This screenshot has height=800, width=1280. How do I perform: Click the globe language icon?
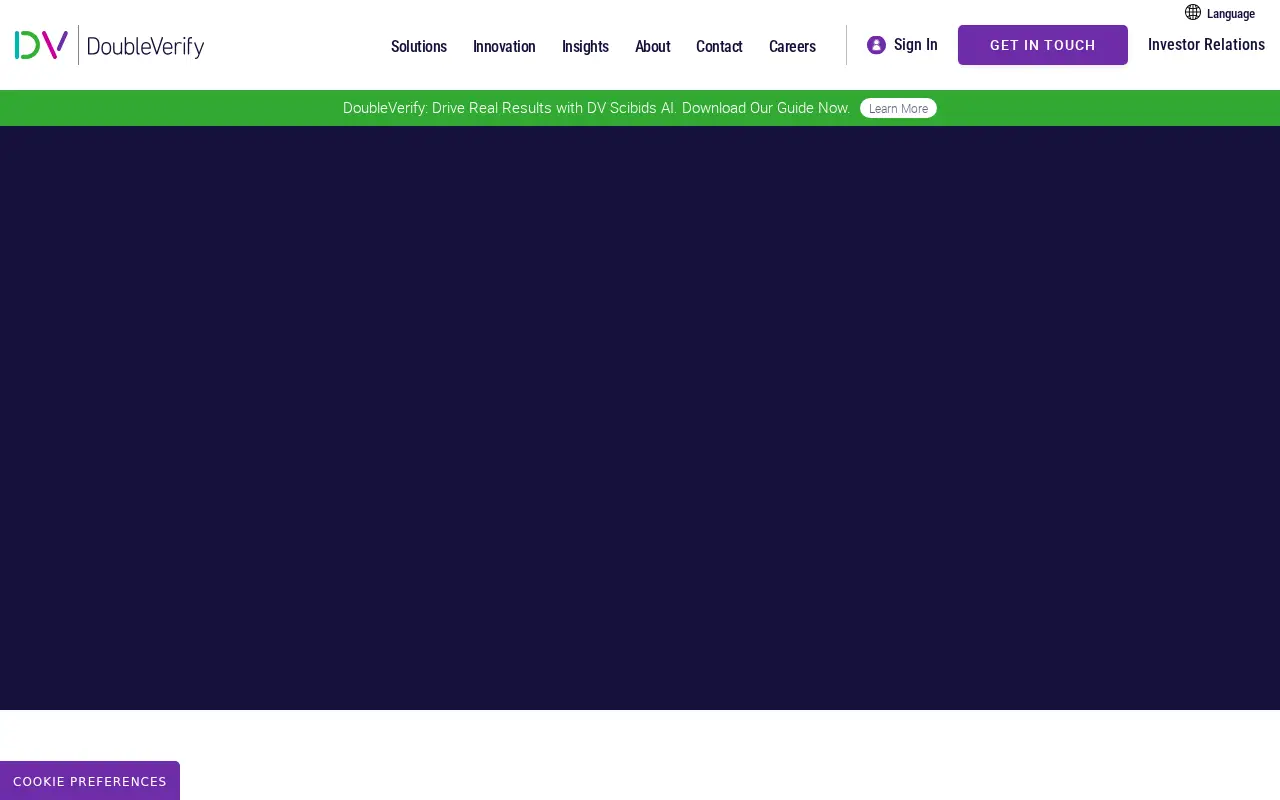1193,12
